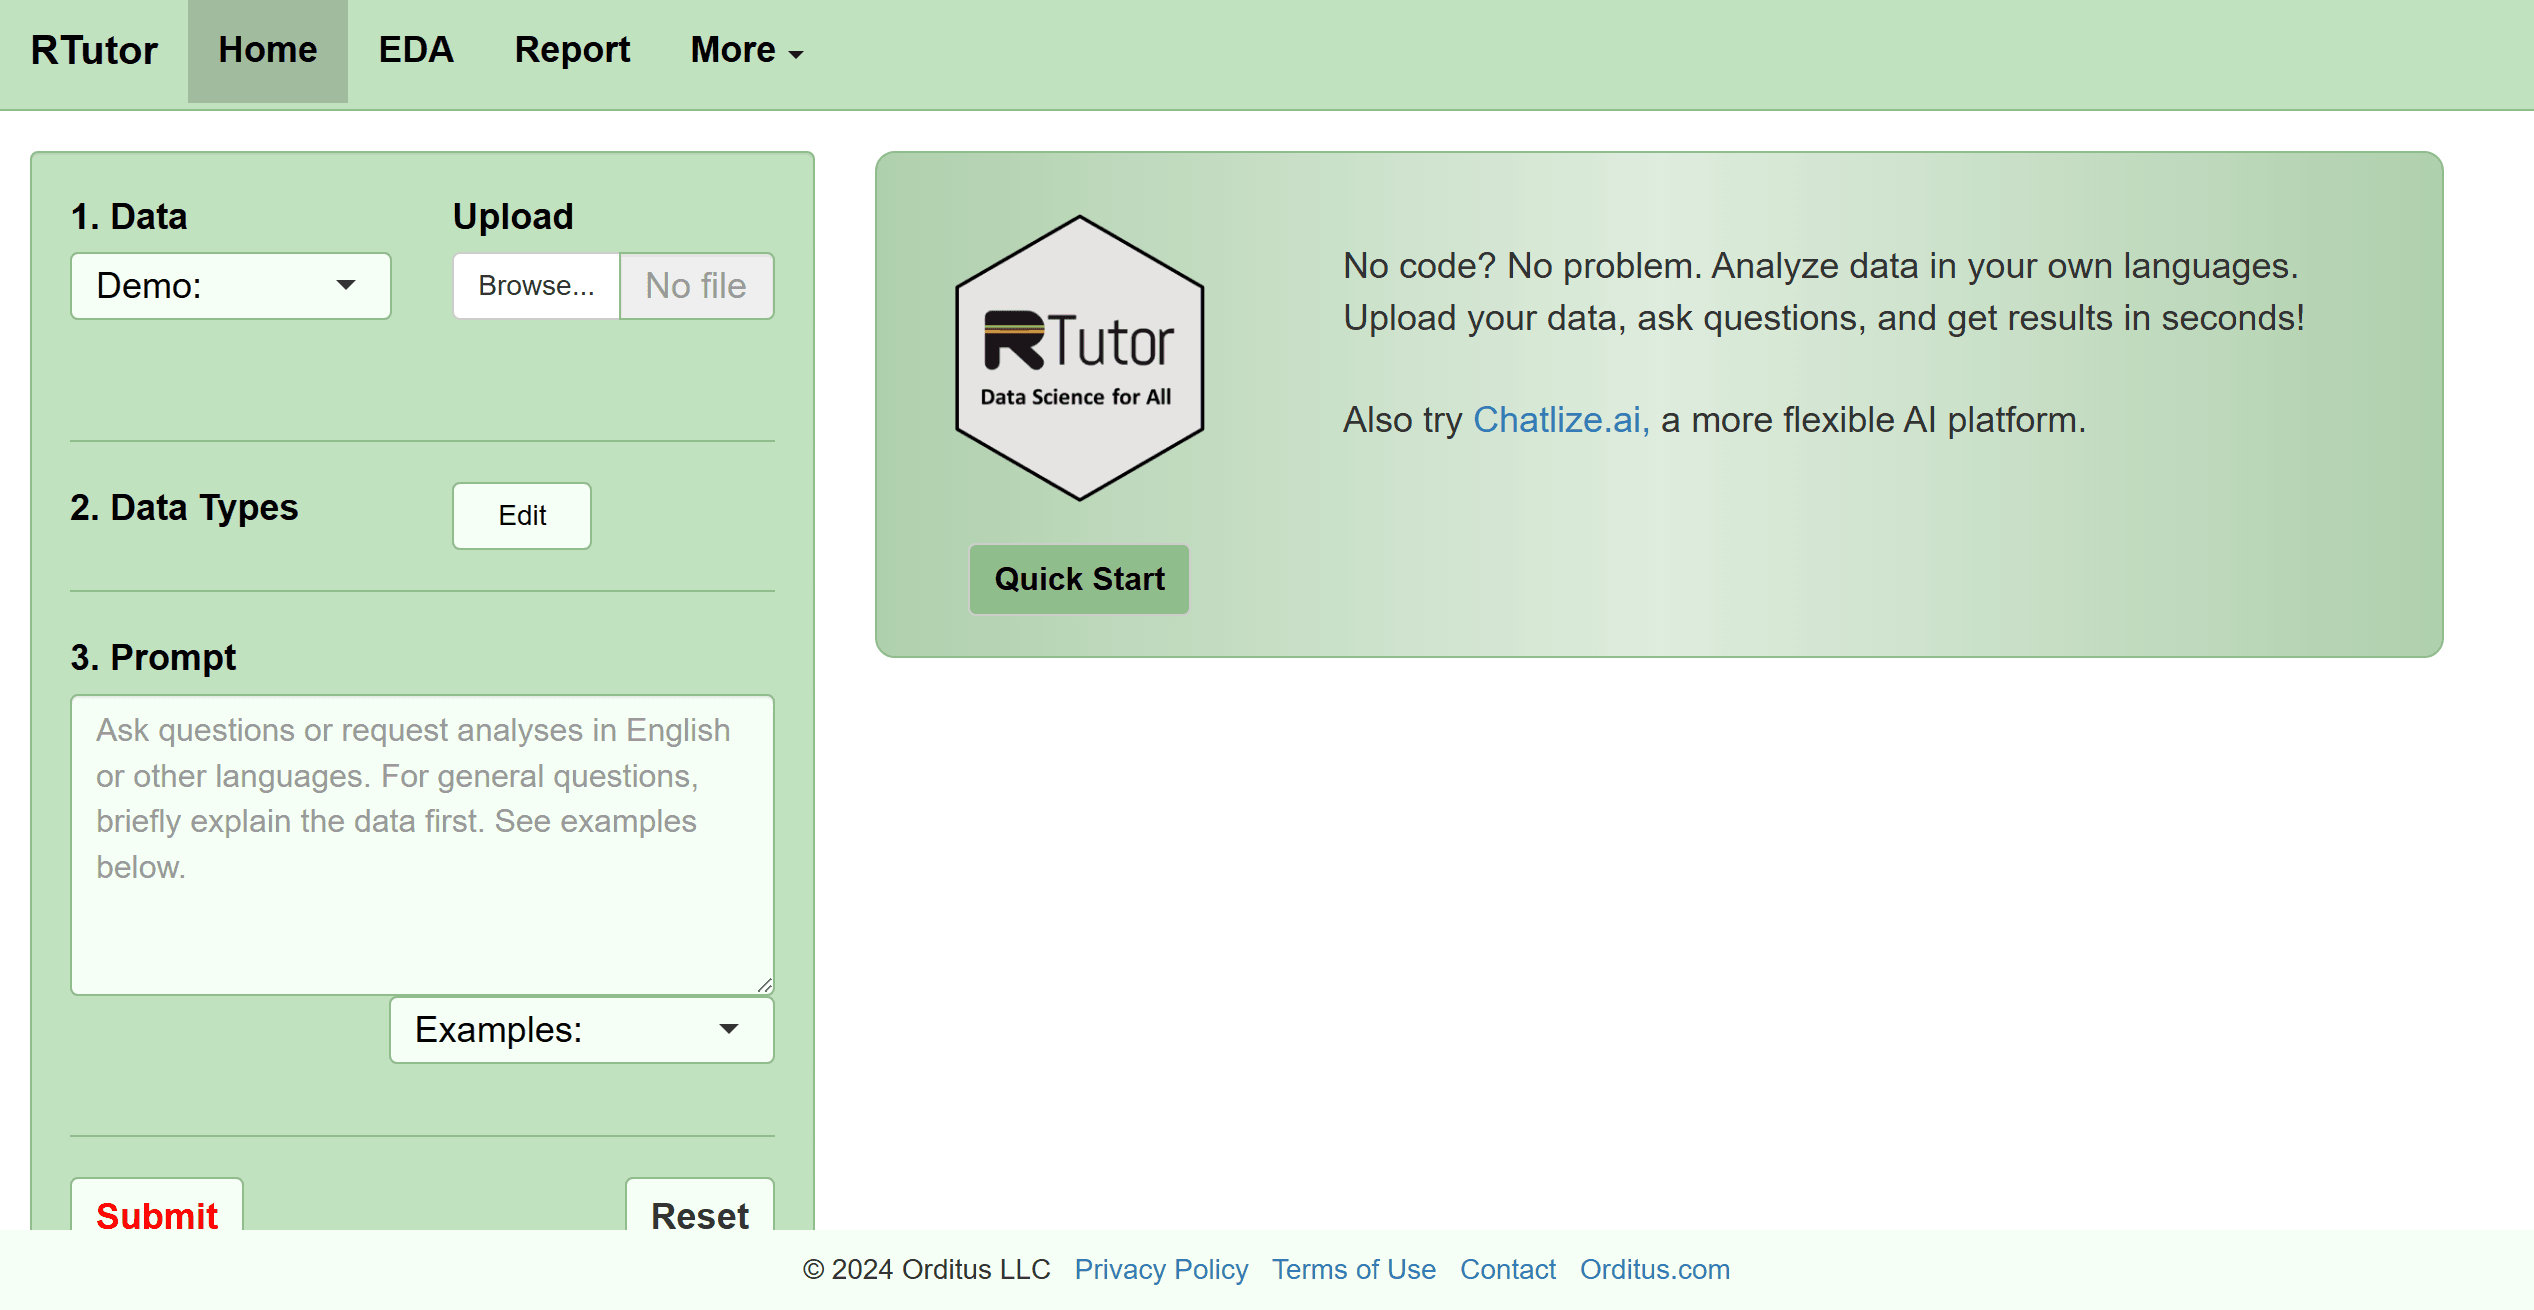Select the Home tab
The image size is (2534, 1310).
point(267,50)
